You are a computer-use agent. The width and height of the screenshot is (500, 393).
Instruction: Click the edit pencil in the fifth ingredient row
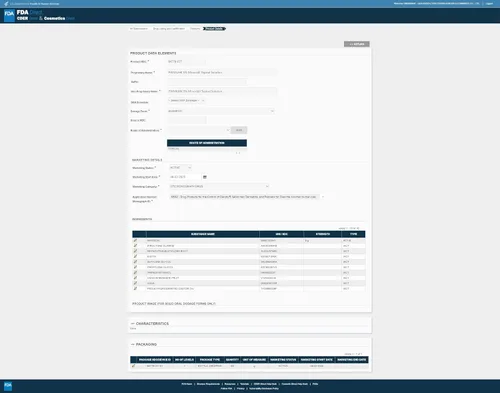135,262
